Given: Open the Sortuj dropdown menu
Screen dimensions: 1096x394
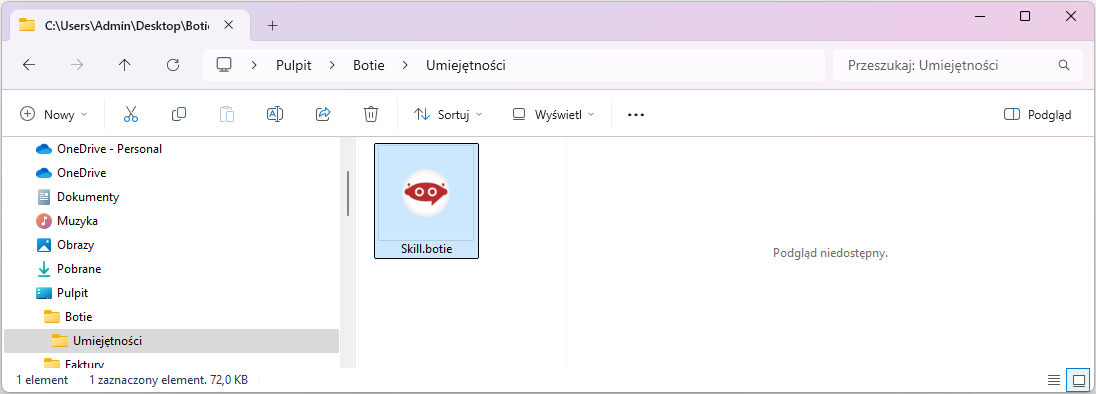Looking at the screenshot, I should pyautogui.click(x=449, y=115).
